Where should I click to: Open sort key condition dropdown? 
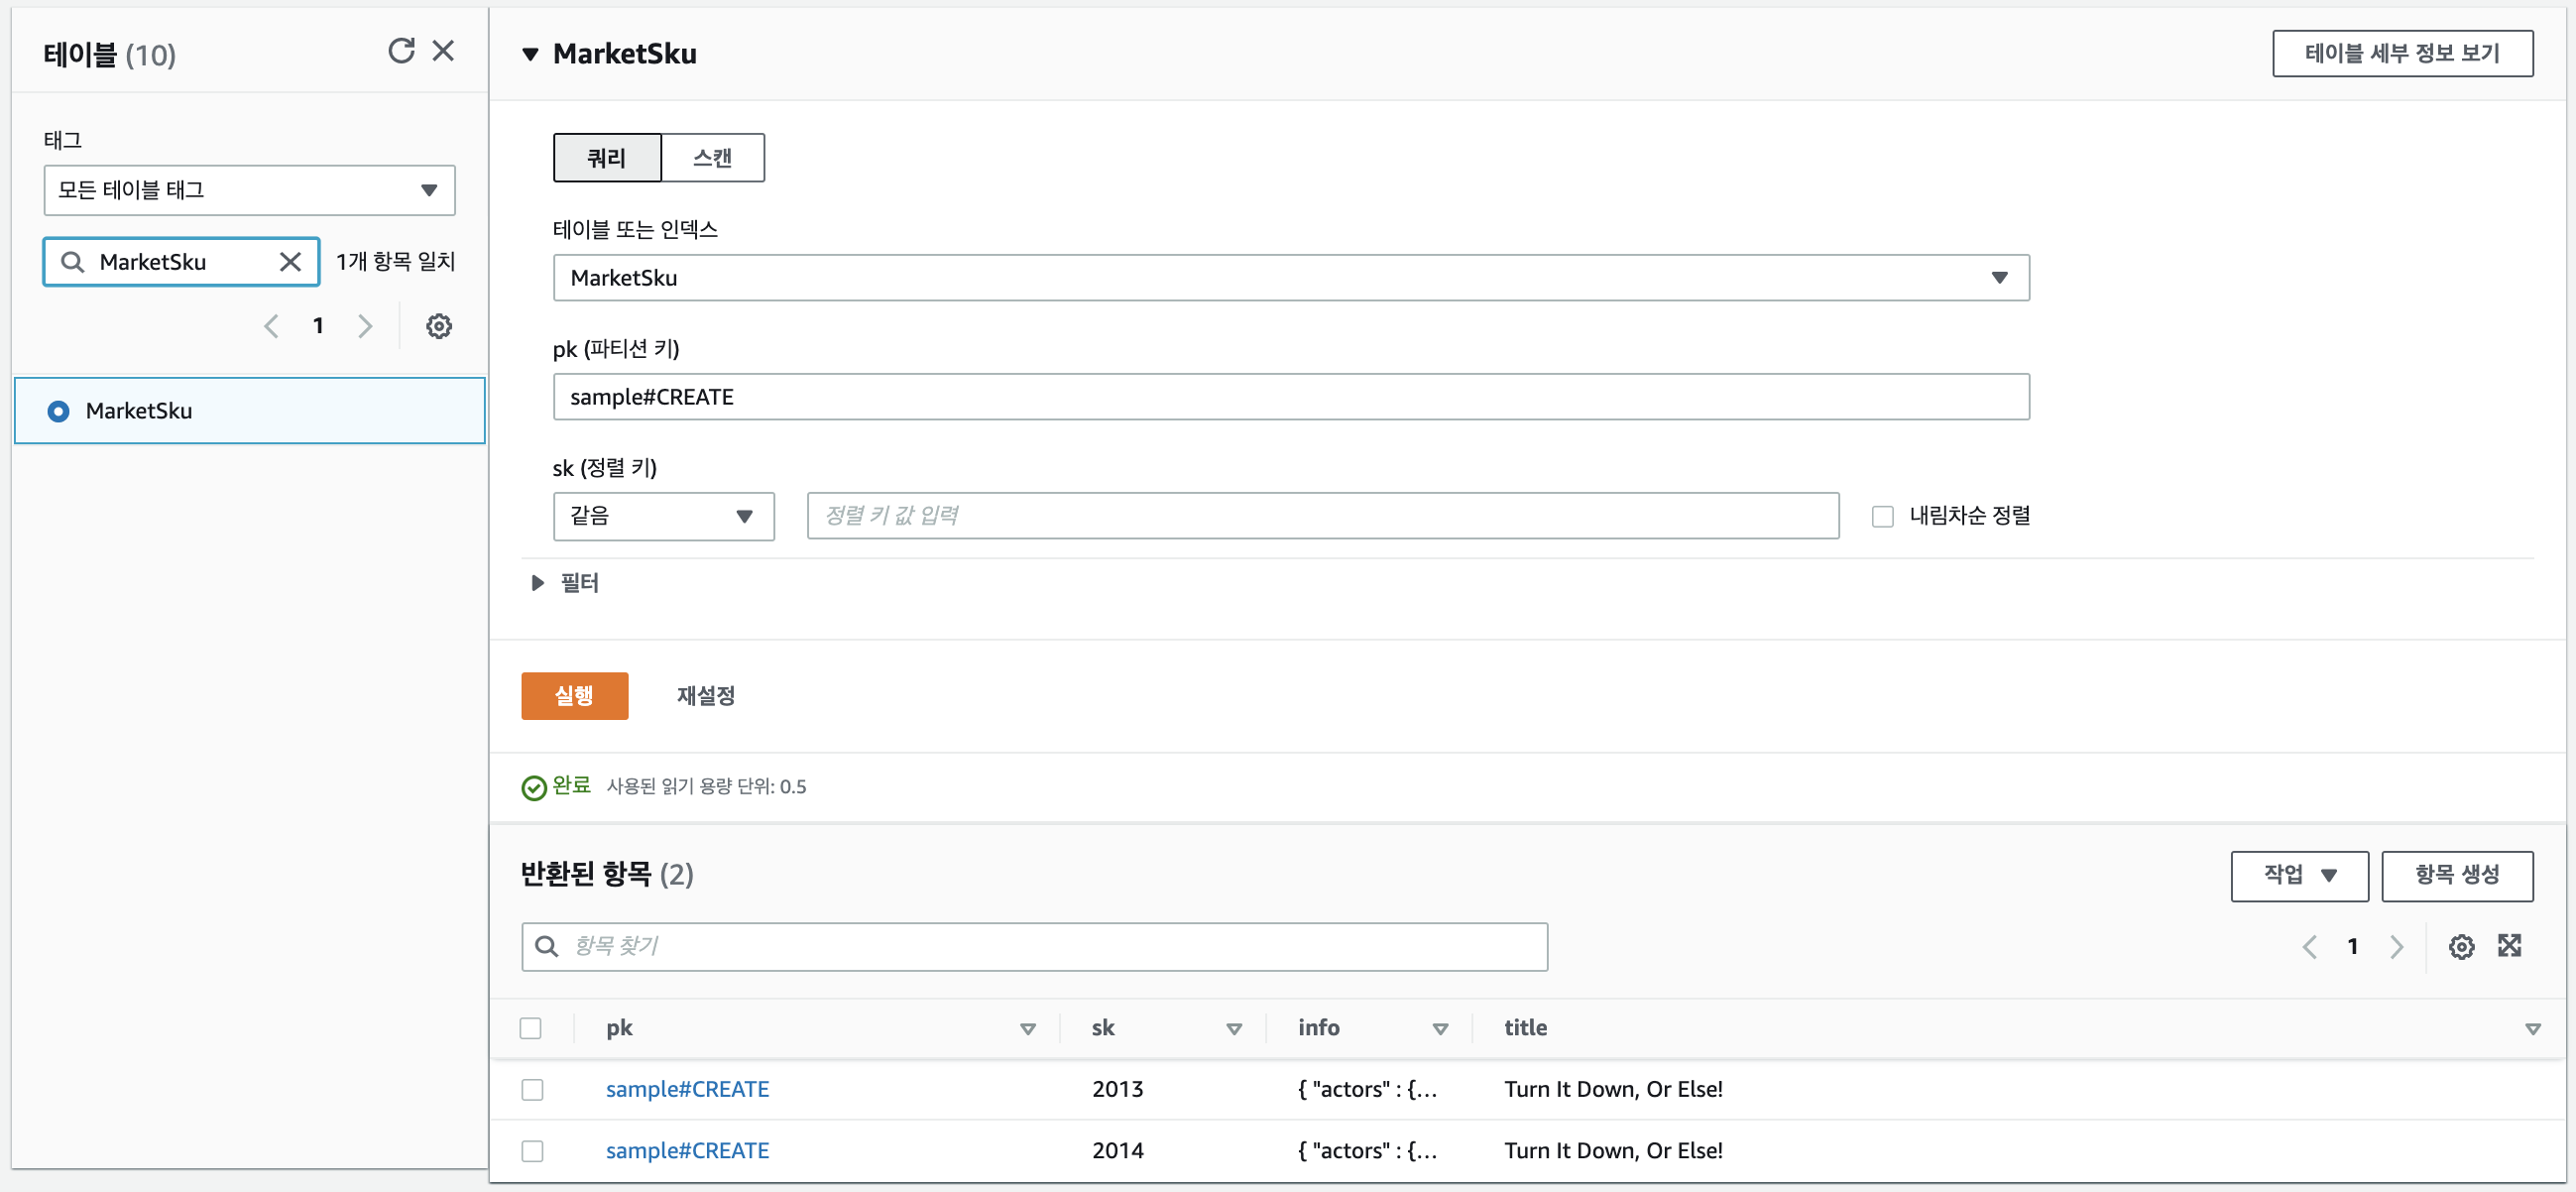663,516
